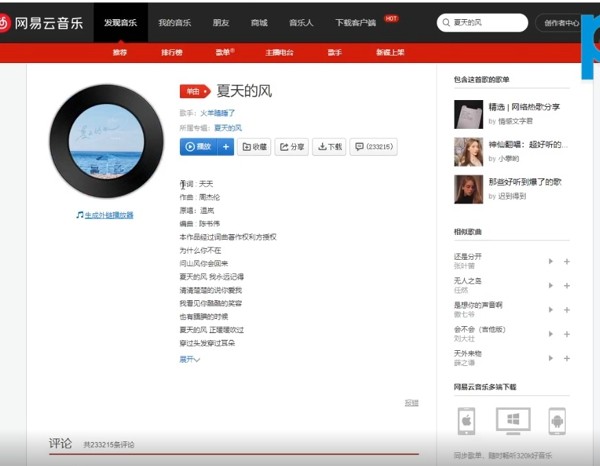Add 还是分开 to the play queue
The image size is (600, 466).
[567, 261]
